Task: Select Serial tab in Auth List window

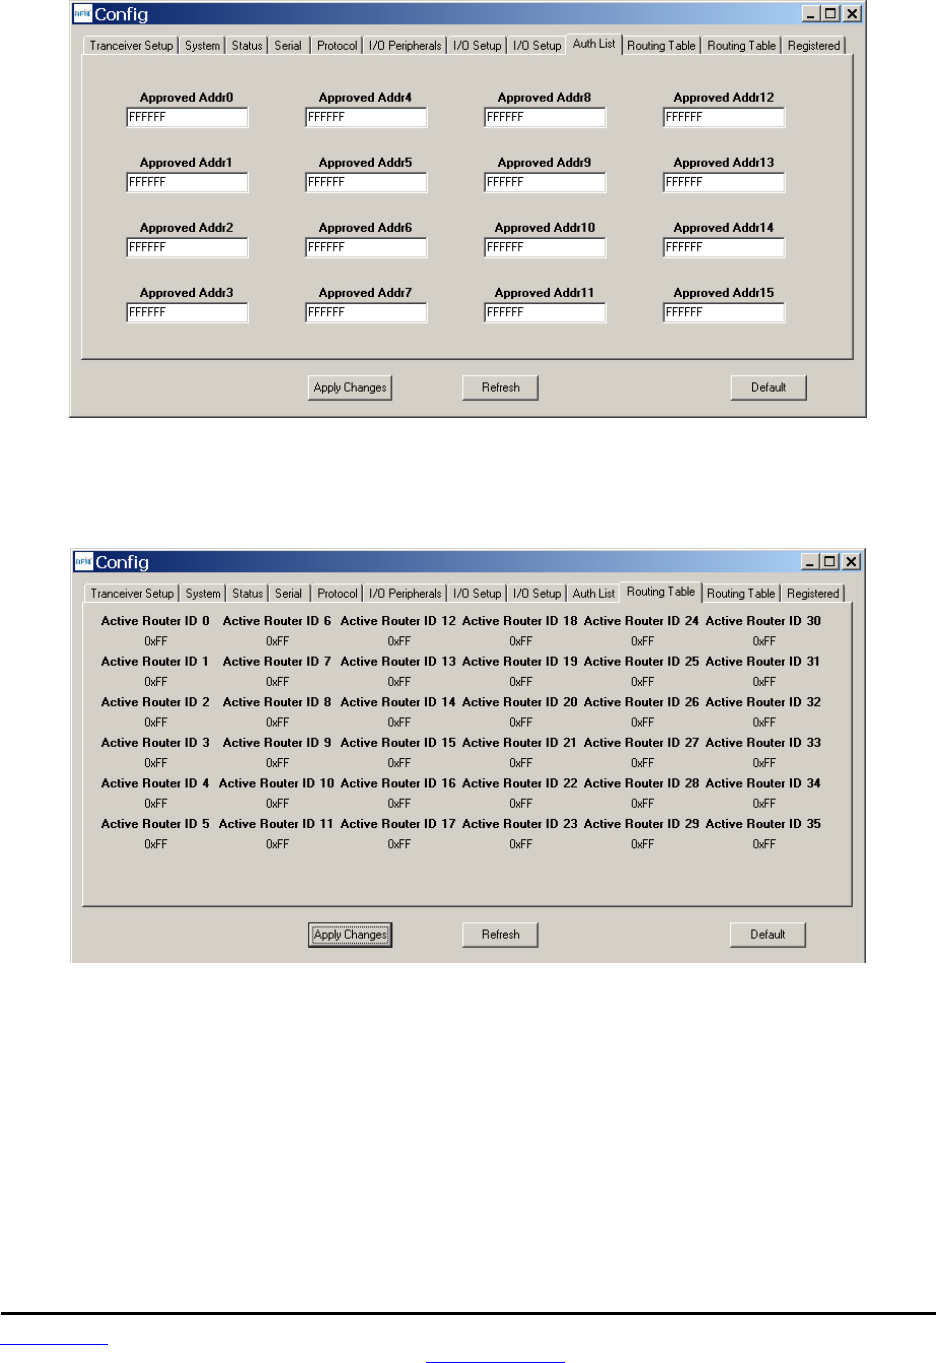Action: pyautogui.click(x=288, y=46)
